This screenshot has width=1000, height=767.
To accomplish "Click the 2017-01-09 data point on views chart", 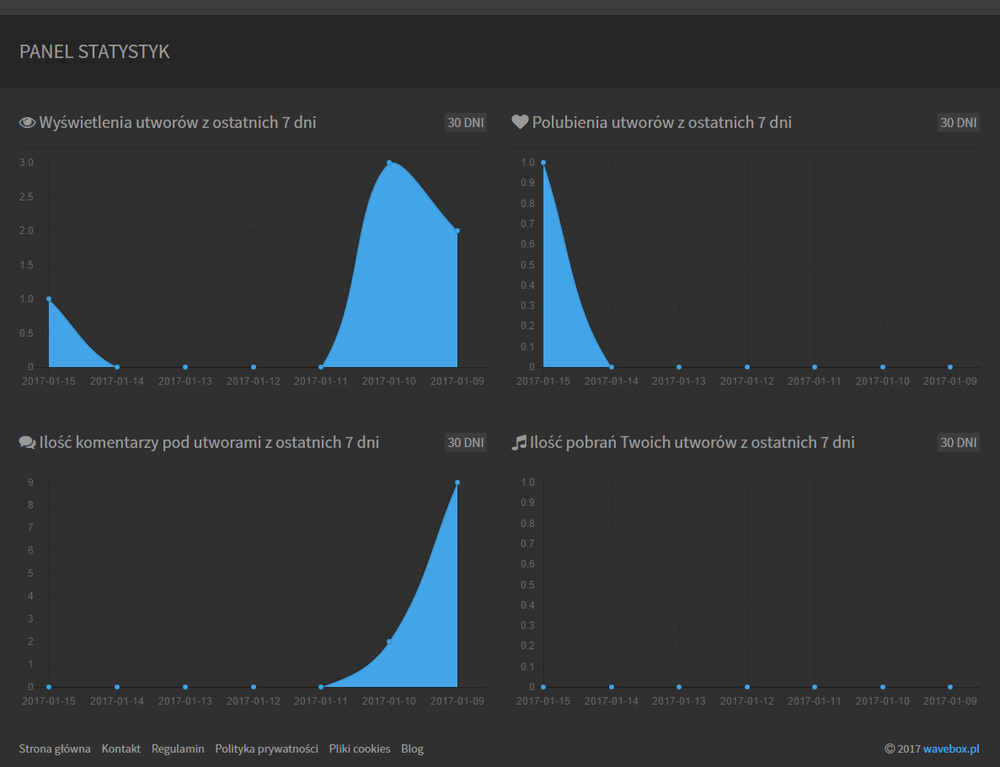I will 457,231.
